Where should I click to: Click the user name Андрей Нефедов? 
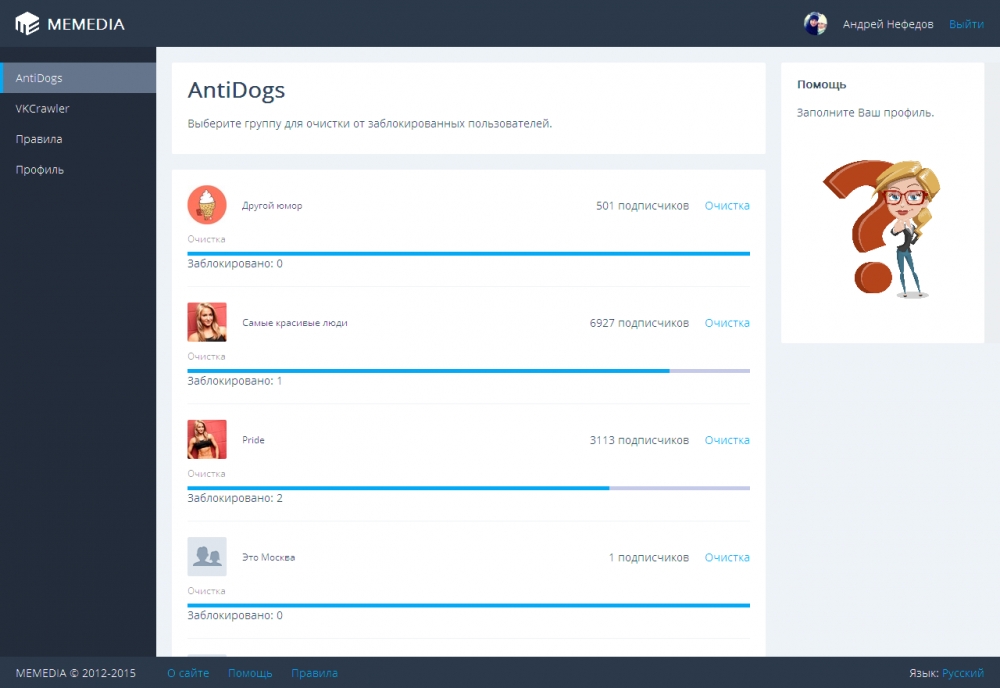(x=888, y=24)
